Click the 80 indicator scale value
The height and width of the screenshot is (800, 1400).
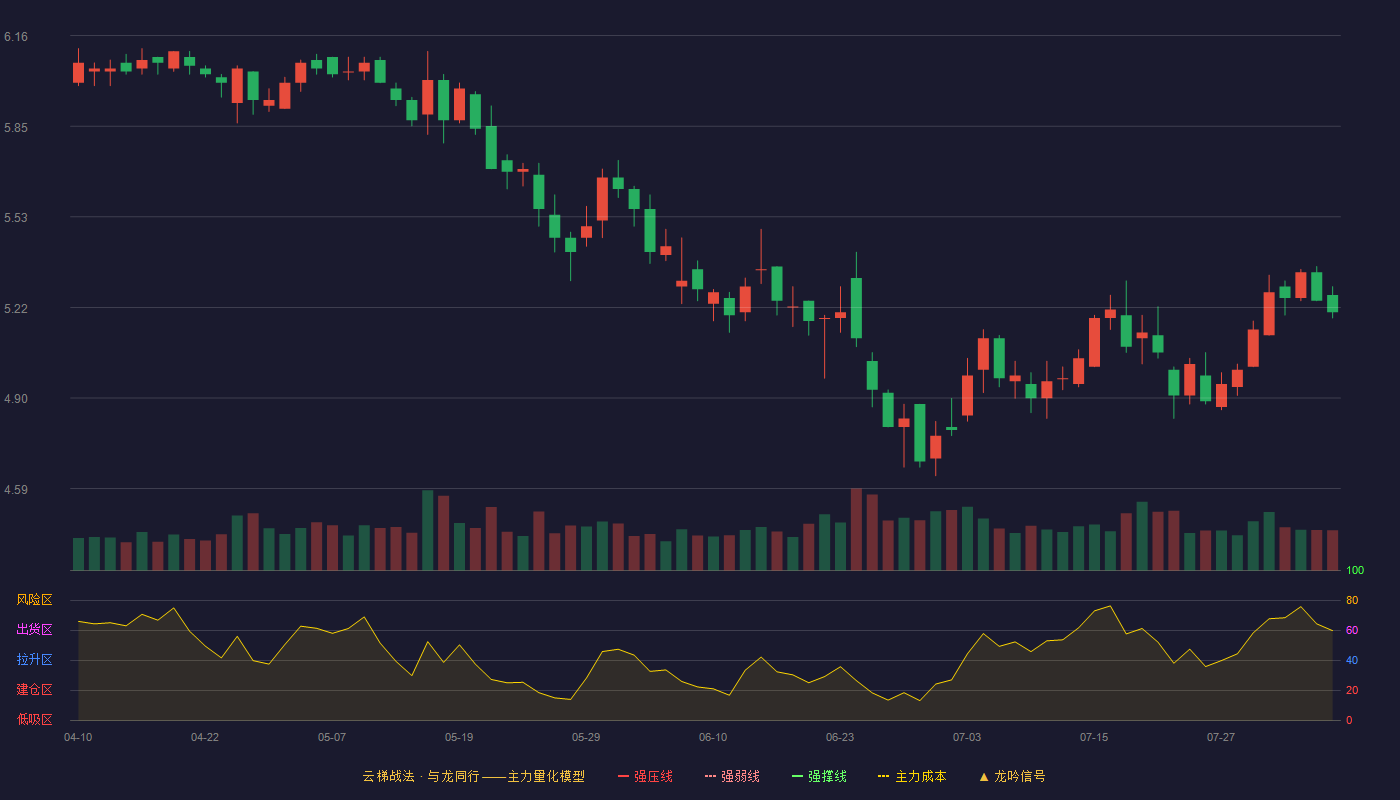[x=1352, y=600]
